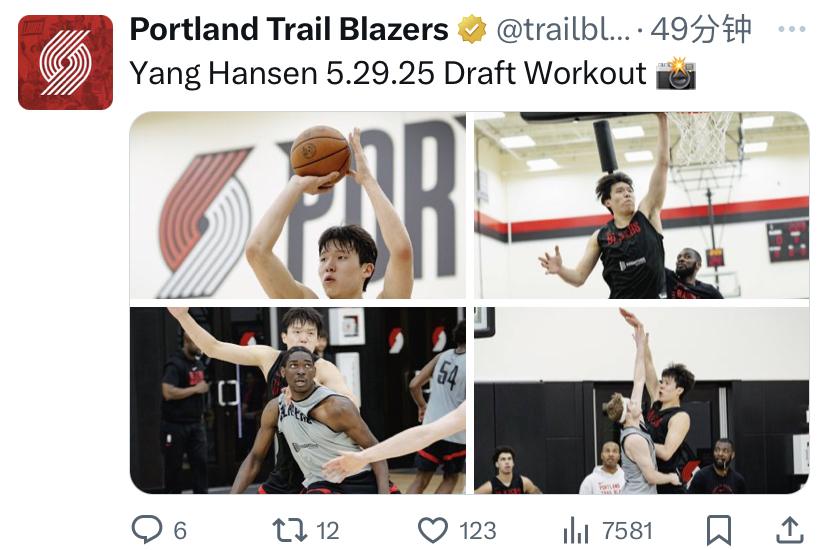Click the retweet arrows icon
Image resolution: width=828 pixels, height=550 pixels.
coord(289,530)
